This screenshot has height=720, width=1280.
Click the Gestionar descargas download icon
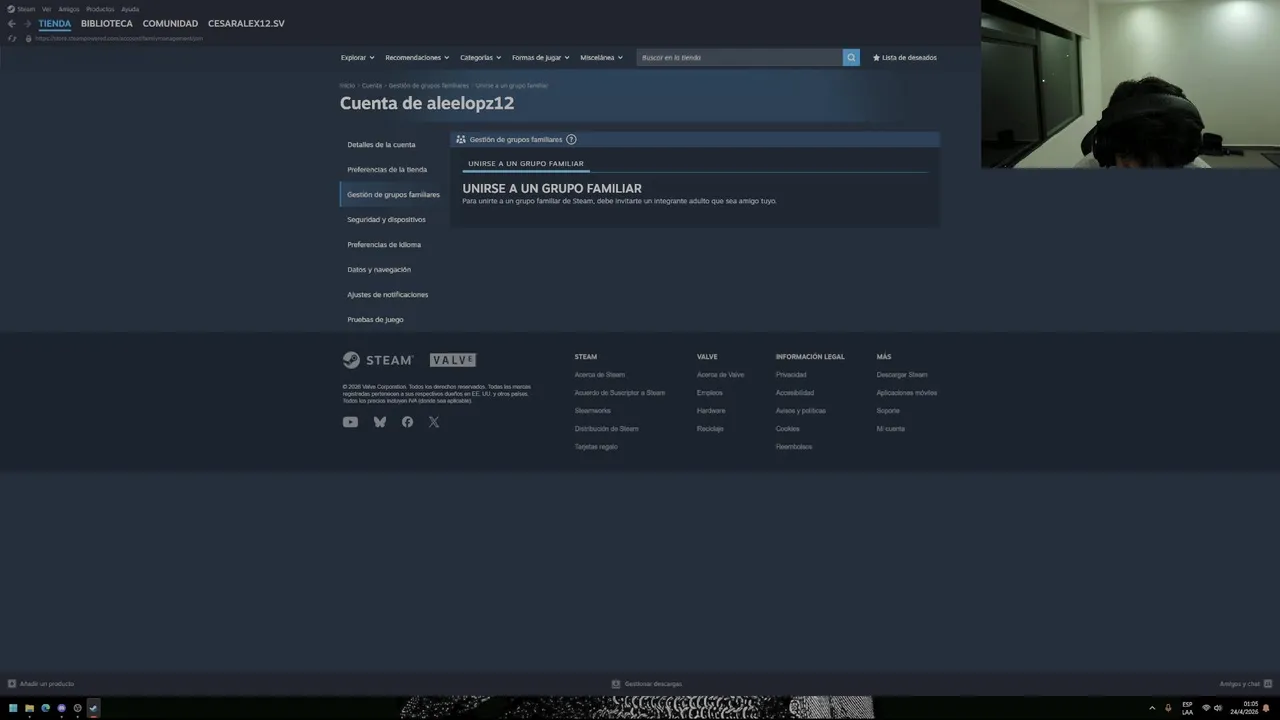tap(616, 684)
